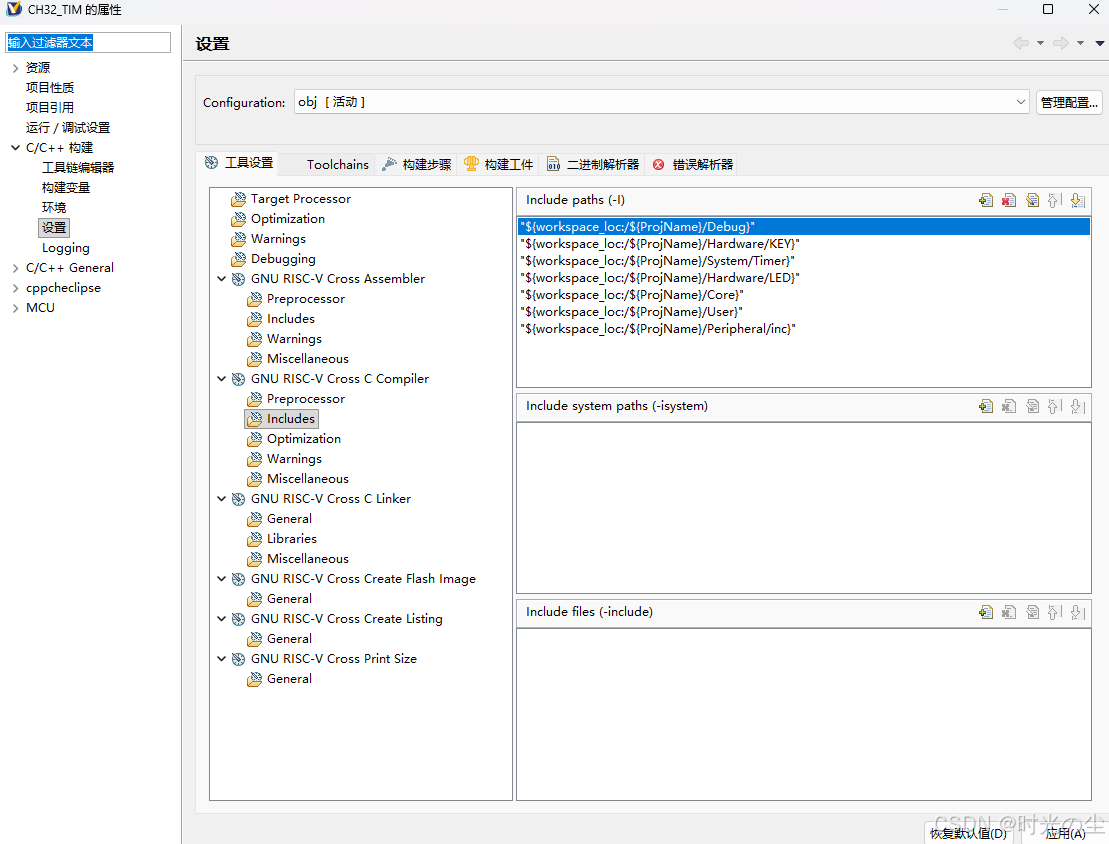Select 运行 / 调试设置 item
The height and width of the screenshot is (844, 1109).
pos(68,127)
